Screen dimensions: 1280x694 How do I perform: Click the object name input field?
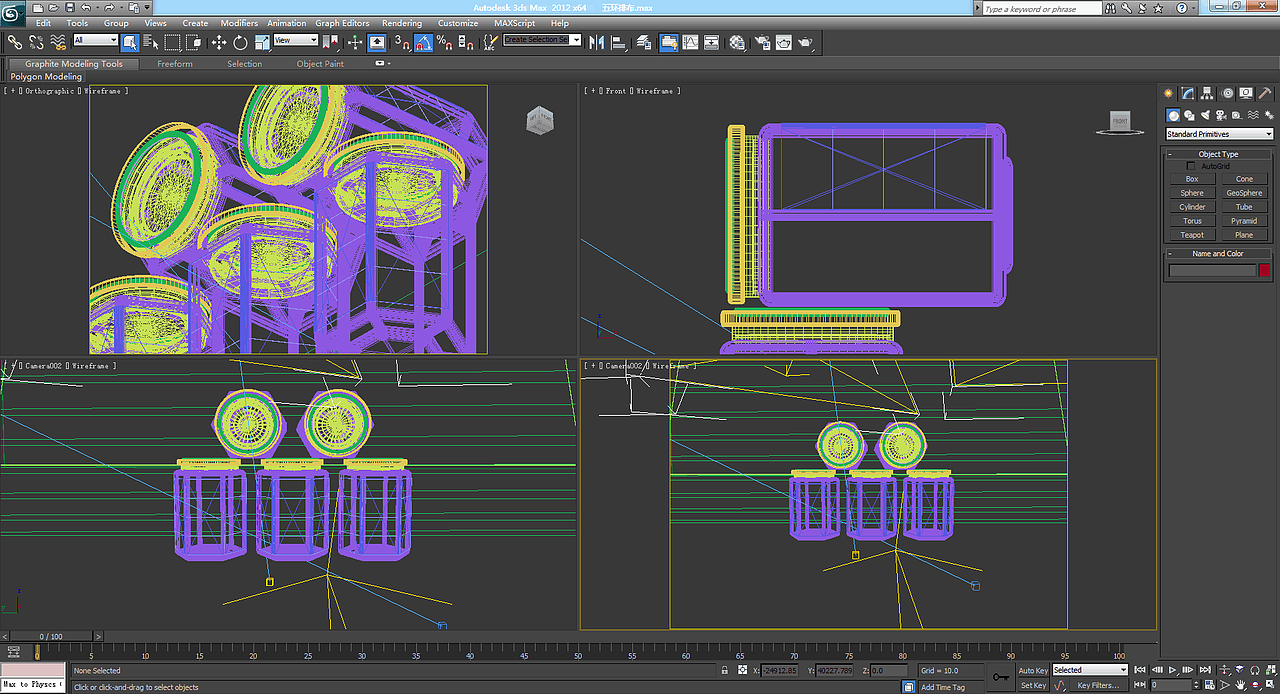pos(1212,270)
